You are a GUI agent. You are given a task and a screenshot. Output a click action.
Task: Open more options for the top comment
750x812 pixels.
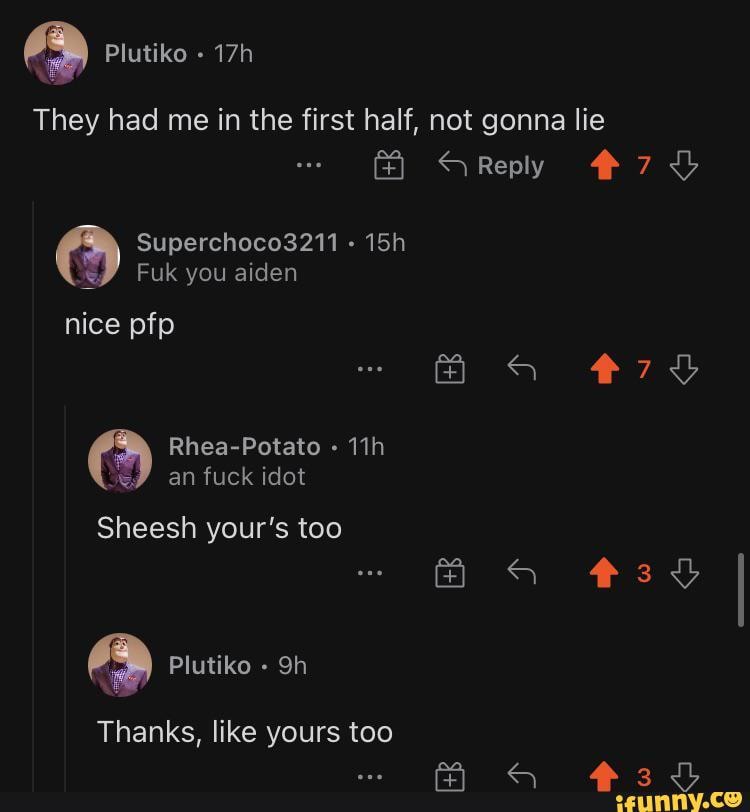click(308, 165)
